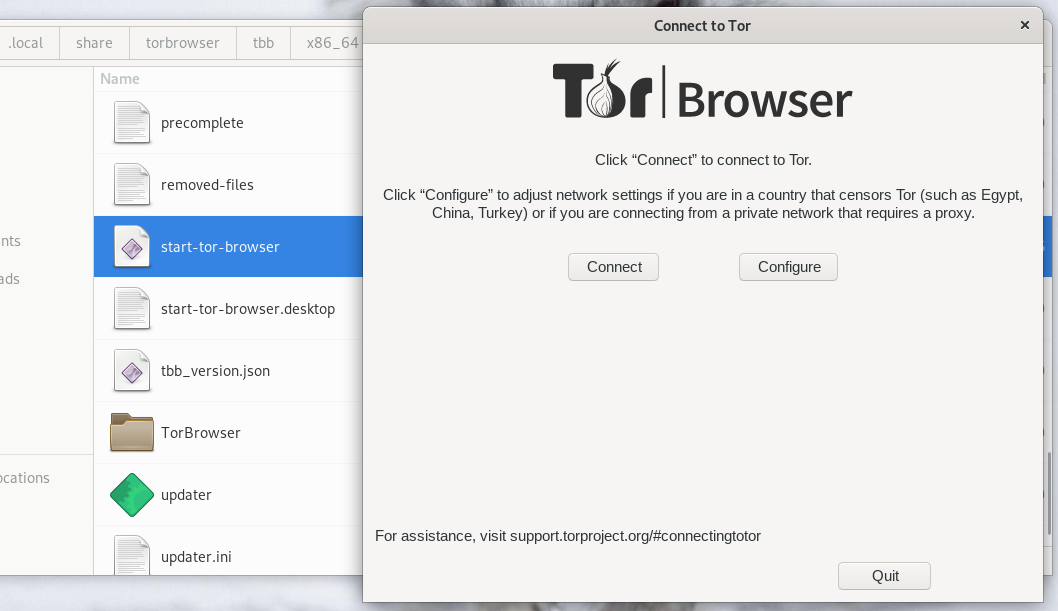Click the file manager vertical scrollbar
Screen dimensions: 1058x611
(1049, 496)
